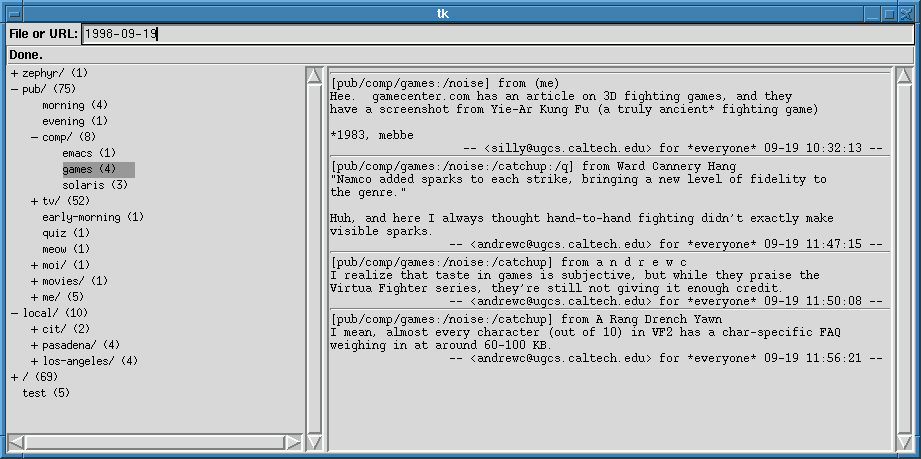Close the tk window

(905, 14)
